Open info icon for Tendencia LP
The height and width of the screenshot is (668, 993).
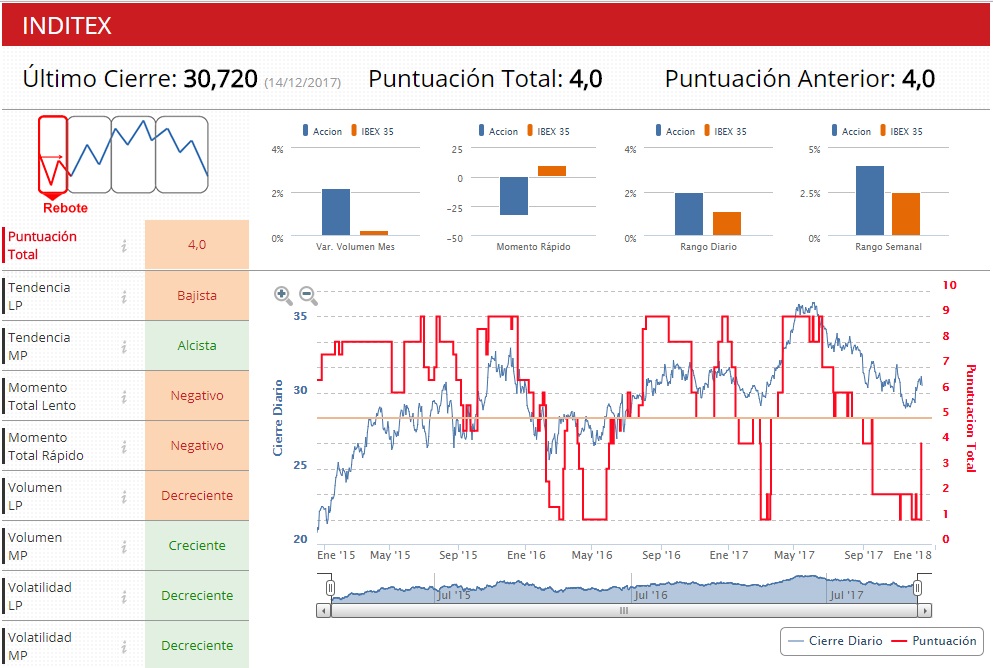point(124,296)
